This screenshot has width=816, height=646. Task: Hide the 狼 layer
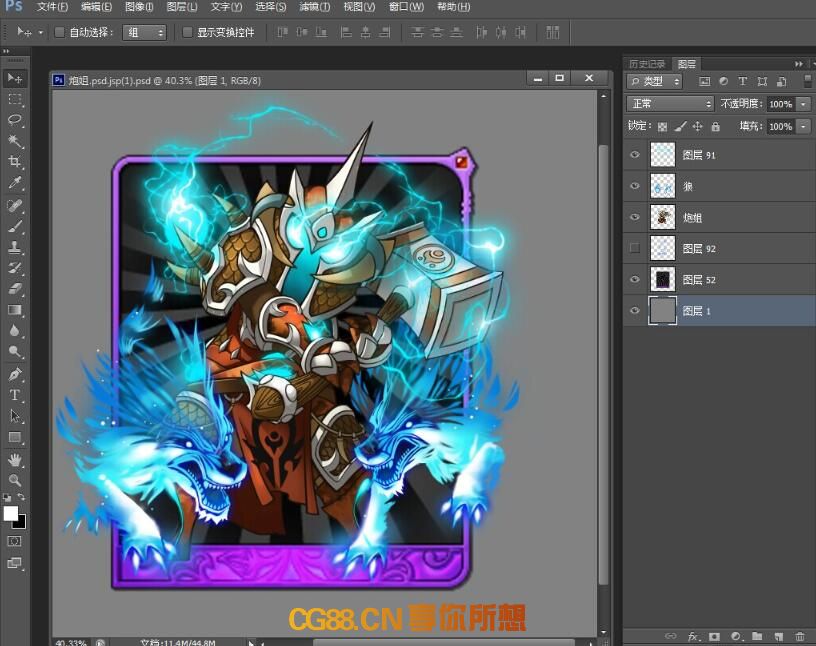pos(635,186)
